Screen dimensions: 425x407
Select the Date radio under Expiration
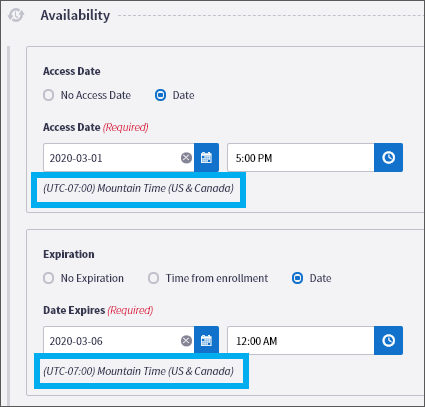pos(297,278)
